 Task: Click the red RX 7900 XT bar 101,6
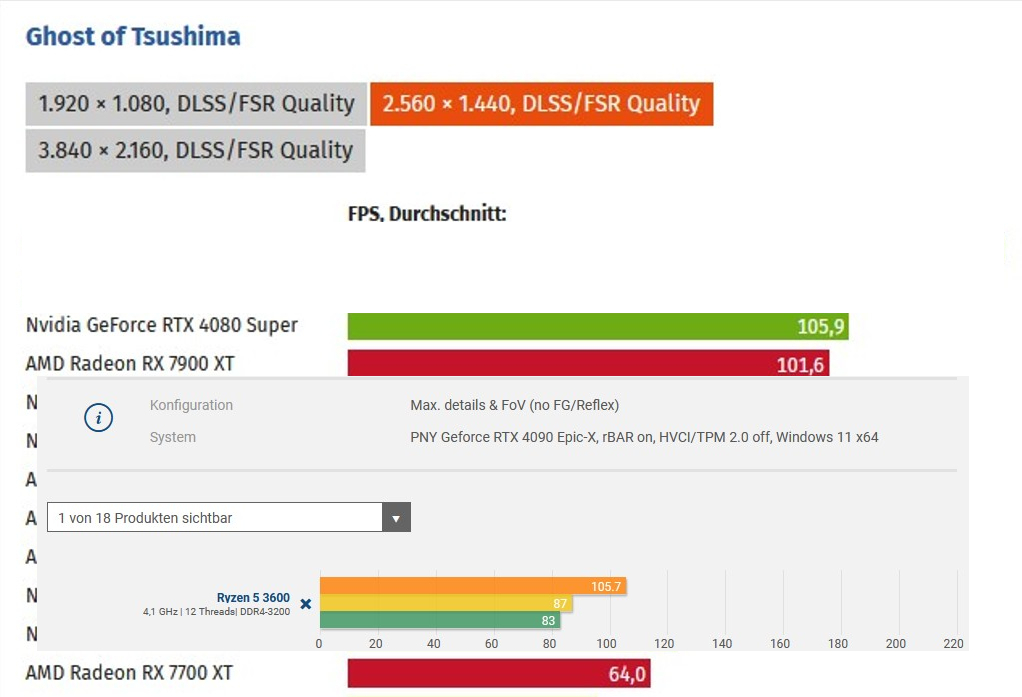(589, 363)
